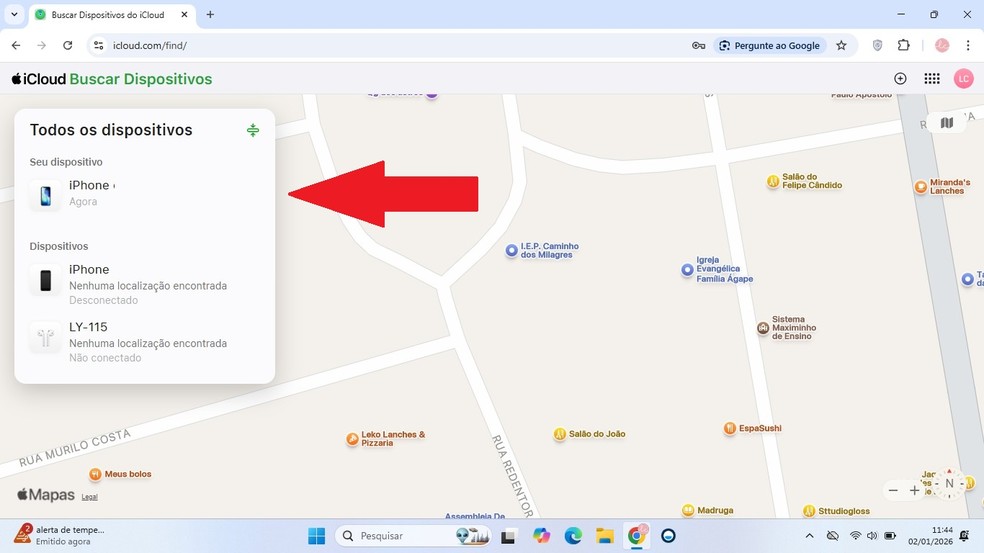Click the AirPods thumbnail icon
Image resolution: width=984 pixels, height=553 pixels.
(46, 338)
